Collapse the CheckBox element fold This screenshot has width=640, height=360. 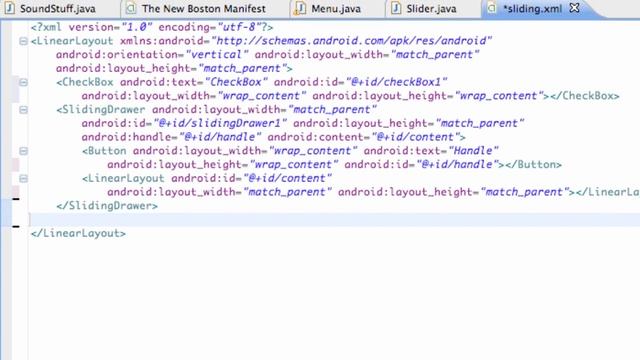coord(23,82)
